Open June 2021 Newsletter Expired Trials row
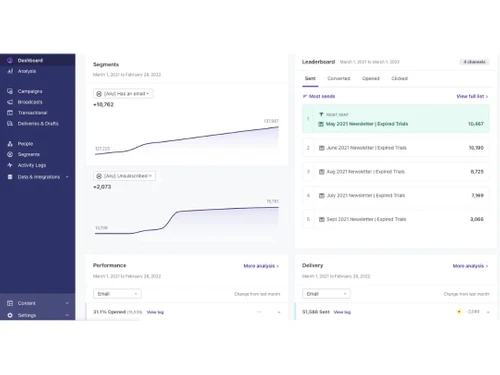This screenshot has height=375, width=500. point(396,148)
